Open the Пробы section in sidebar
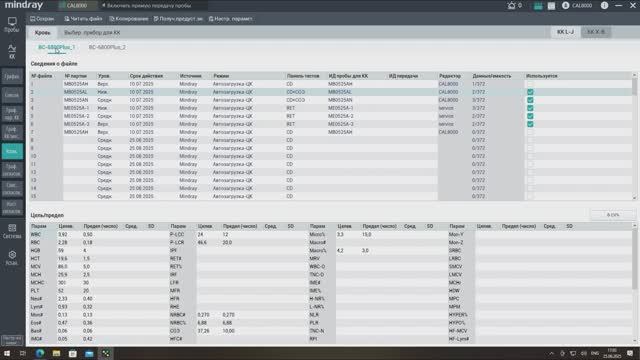 pyautogui.click(x=12, y=24)
